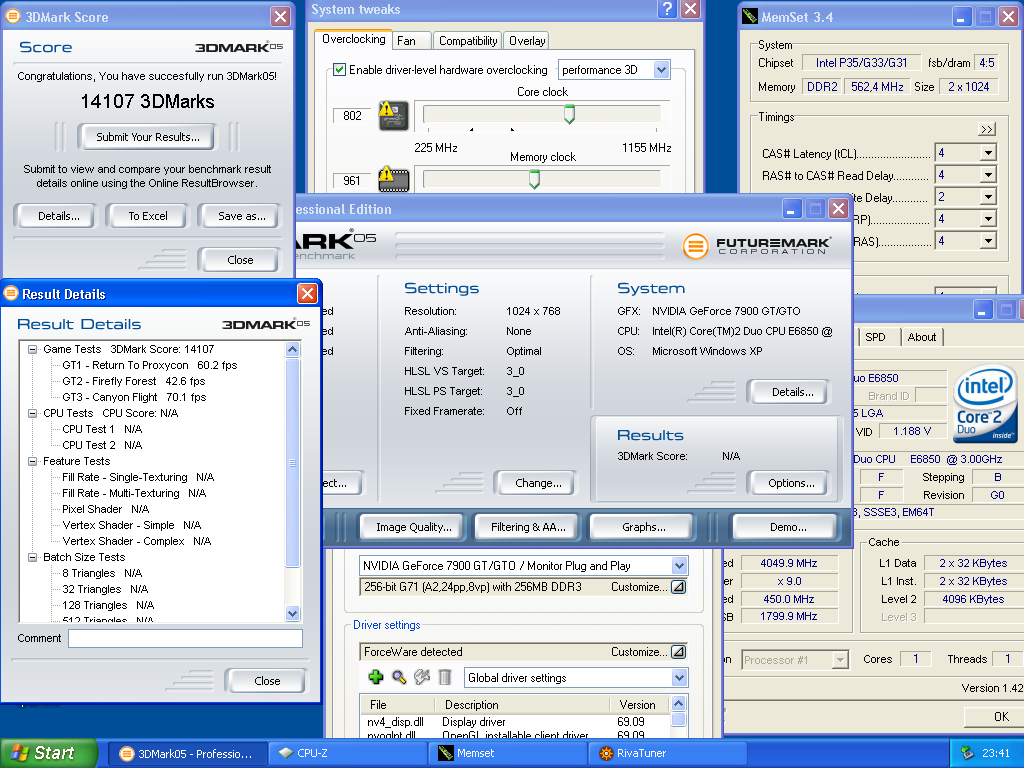Viewport: 1024px width, 768px height.
Task: Click the green plus add profile icon
Action: click(376, 677)
